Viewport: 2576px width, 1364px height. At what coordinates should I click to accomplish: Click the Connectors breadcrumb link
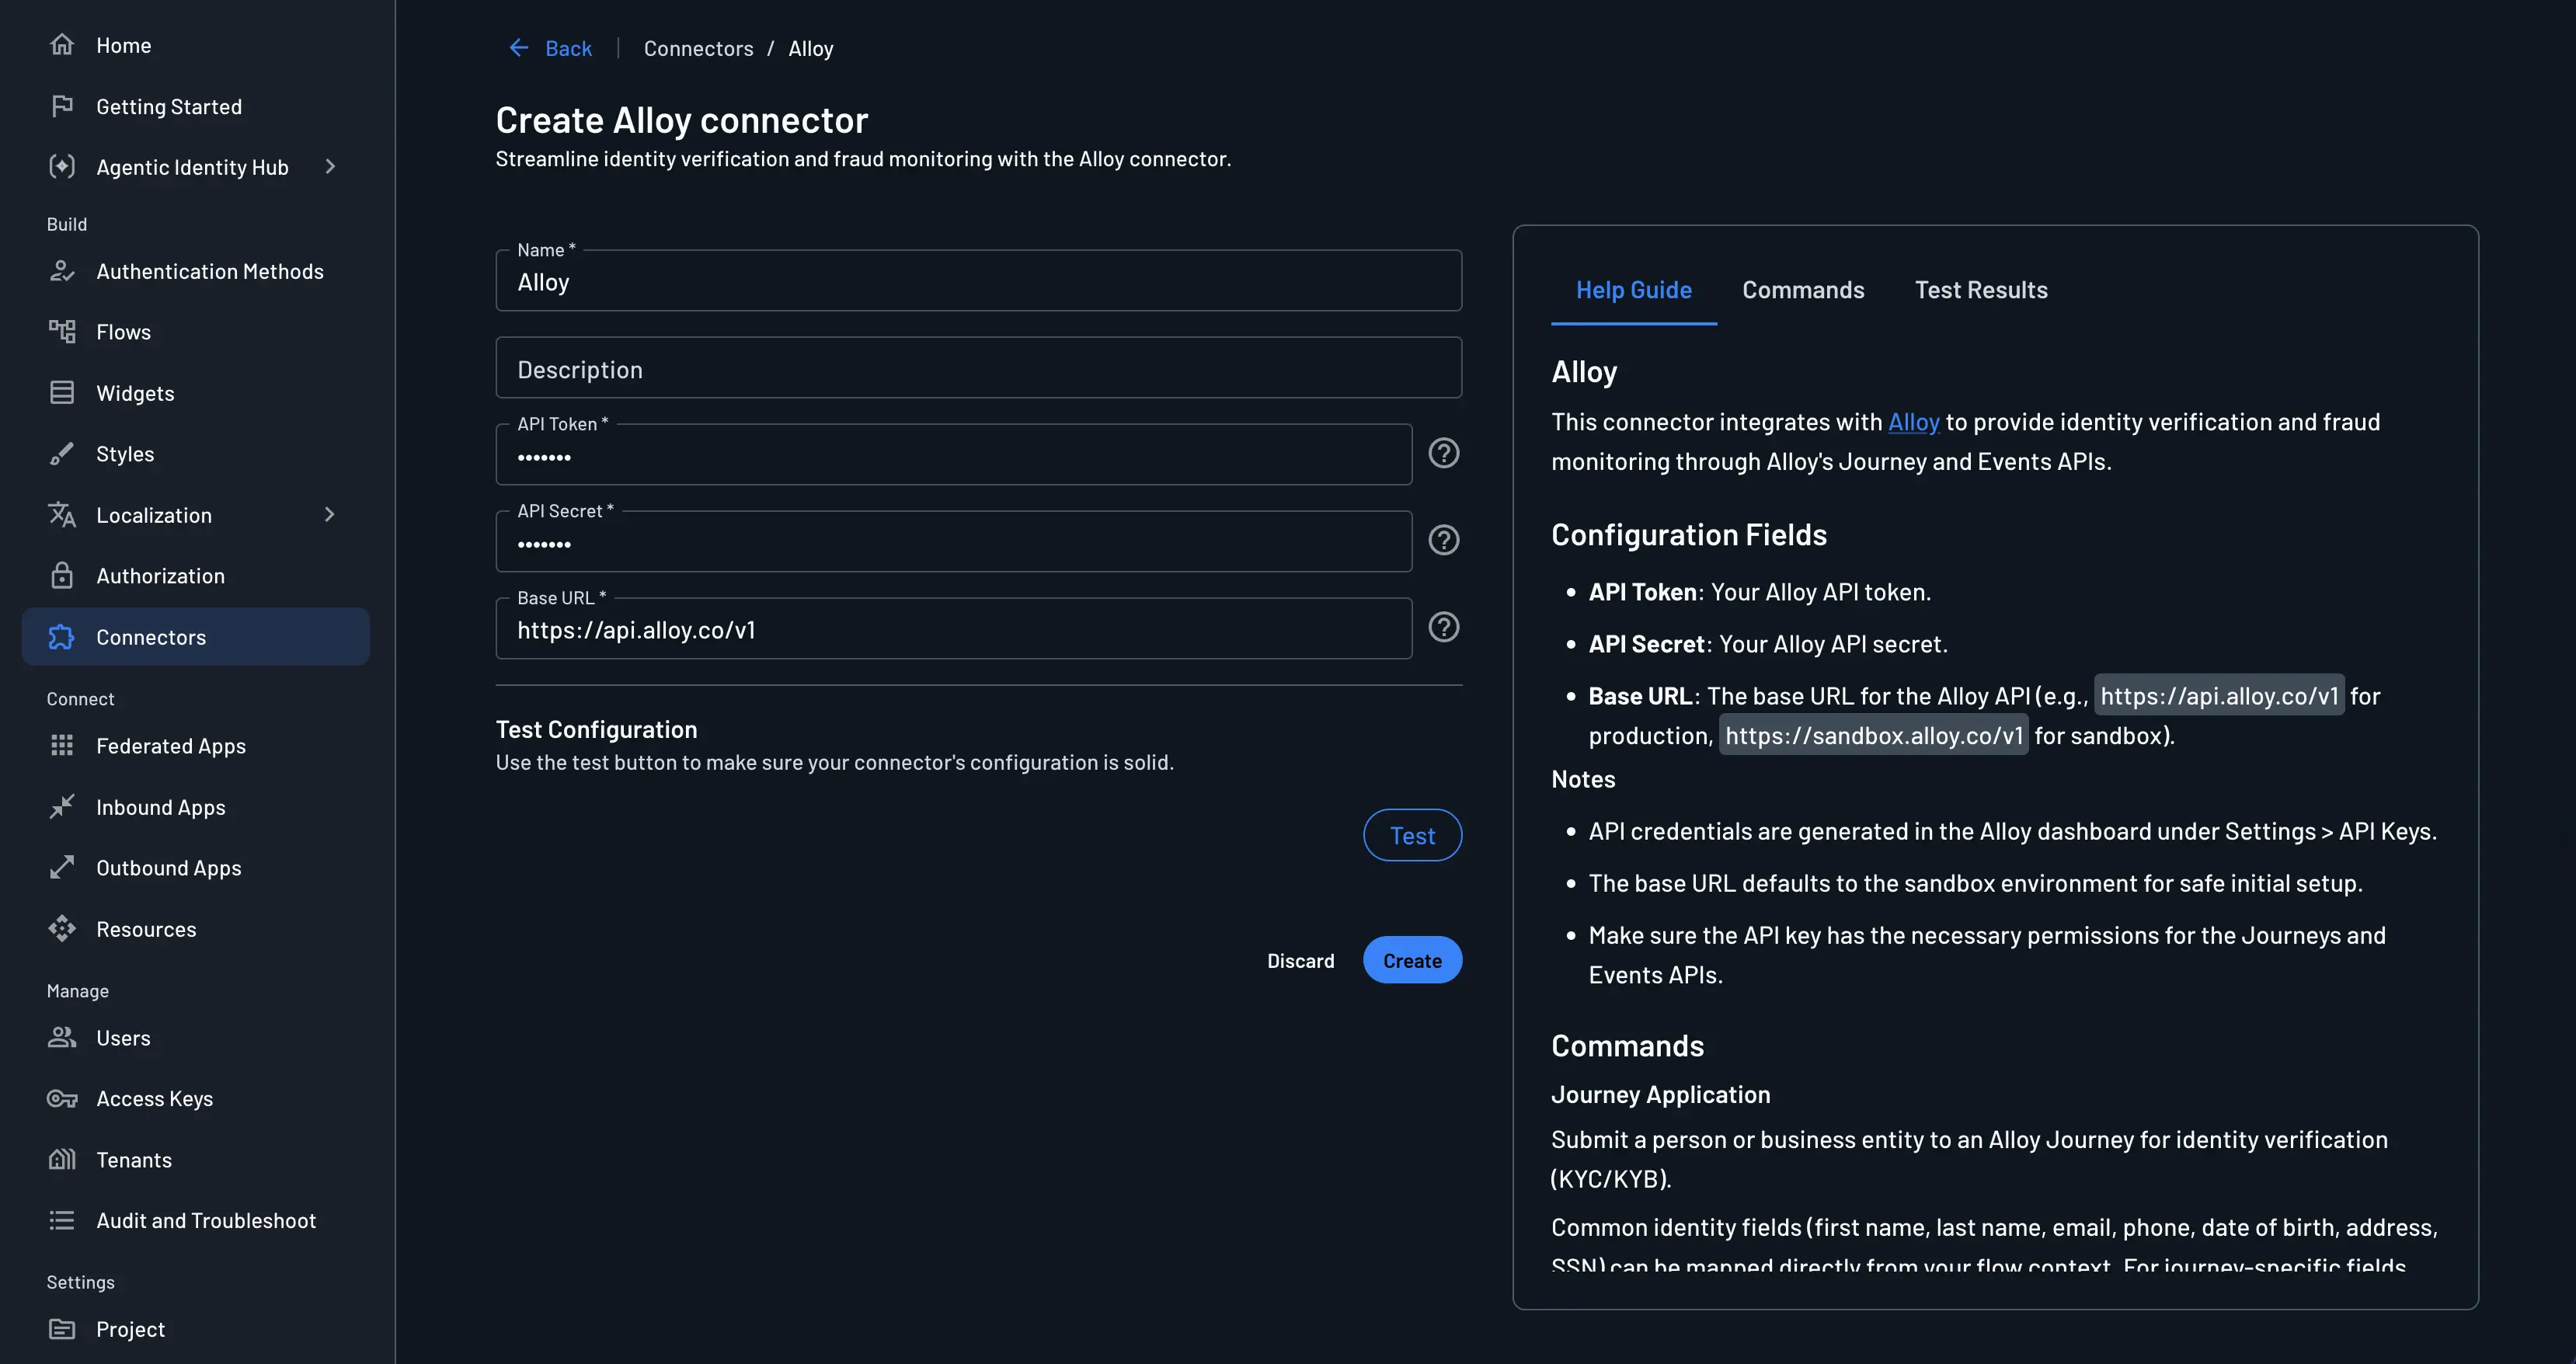tap(698, 48)
